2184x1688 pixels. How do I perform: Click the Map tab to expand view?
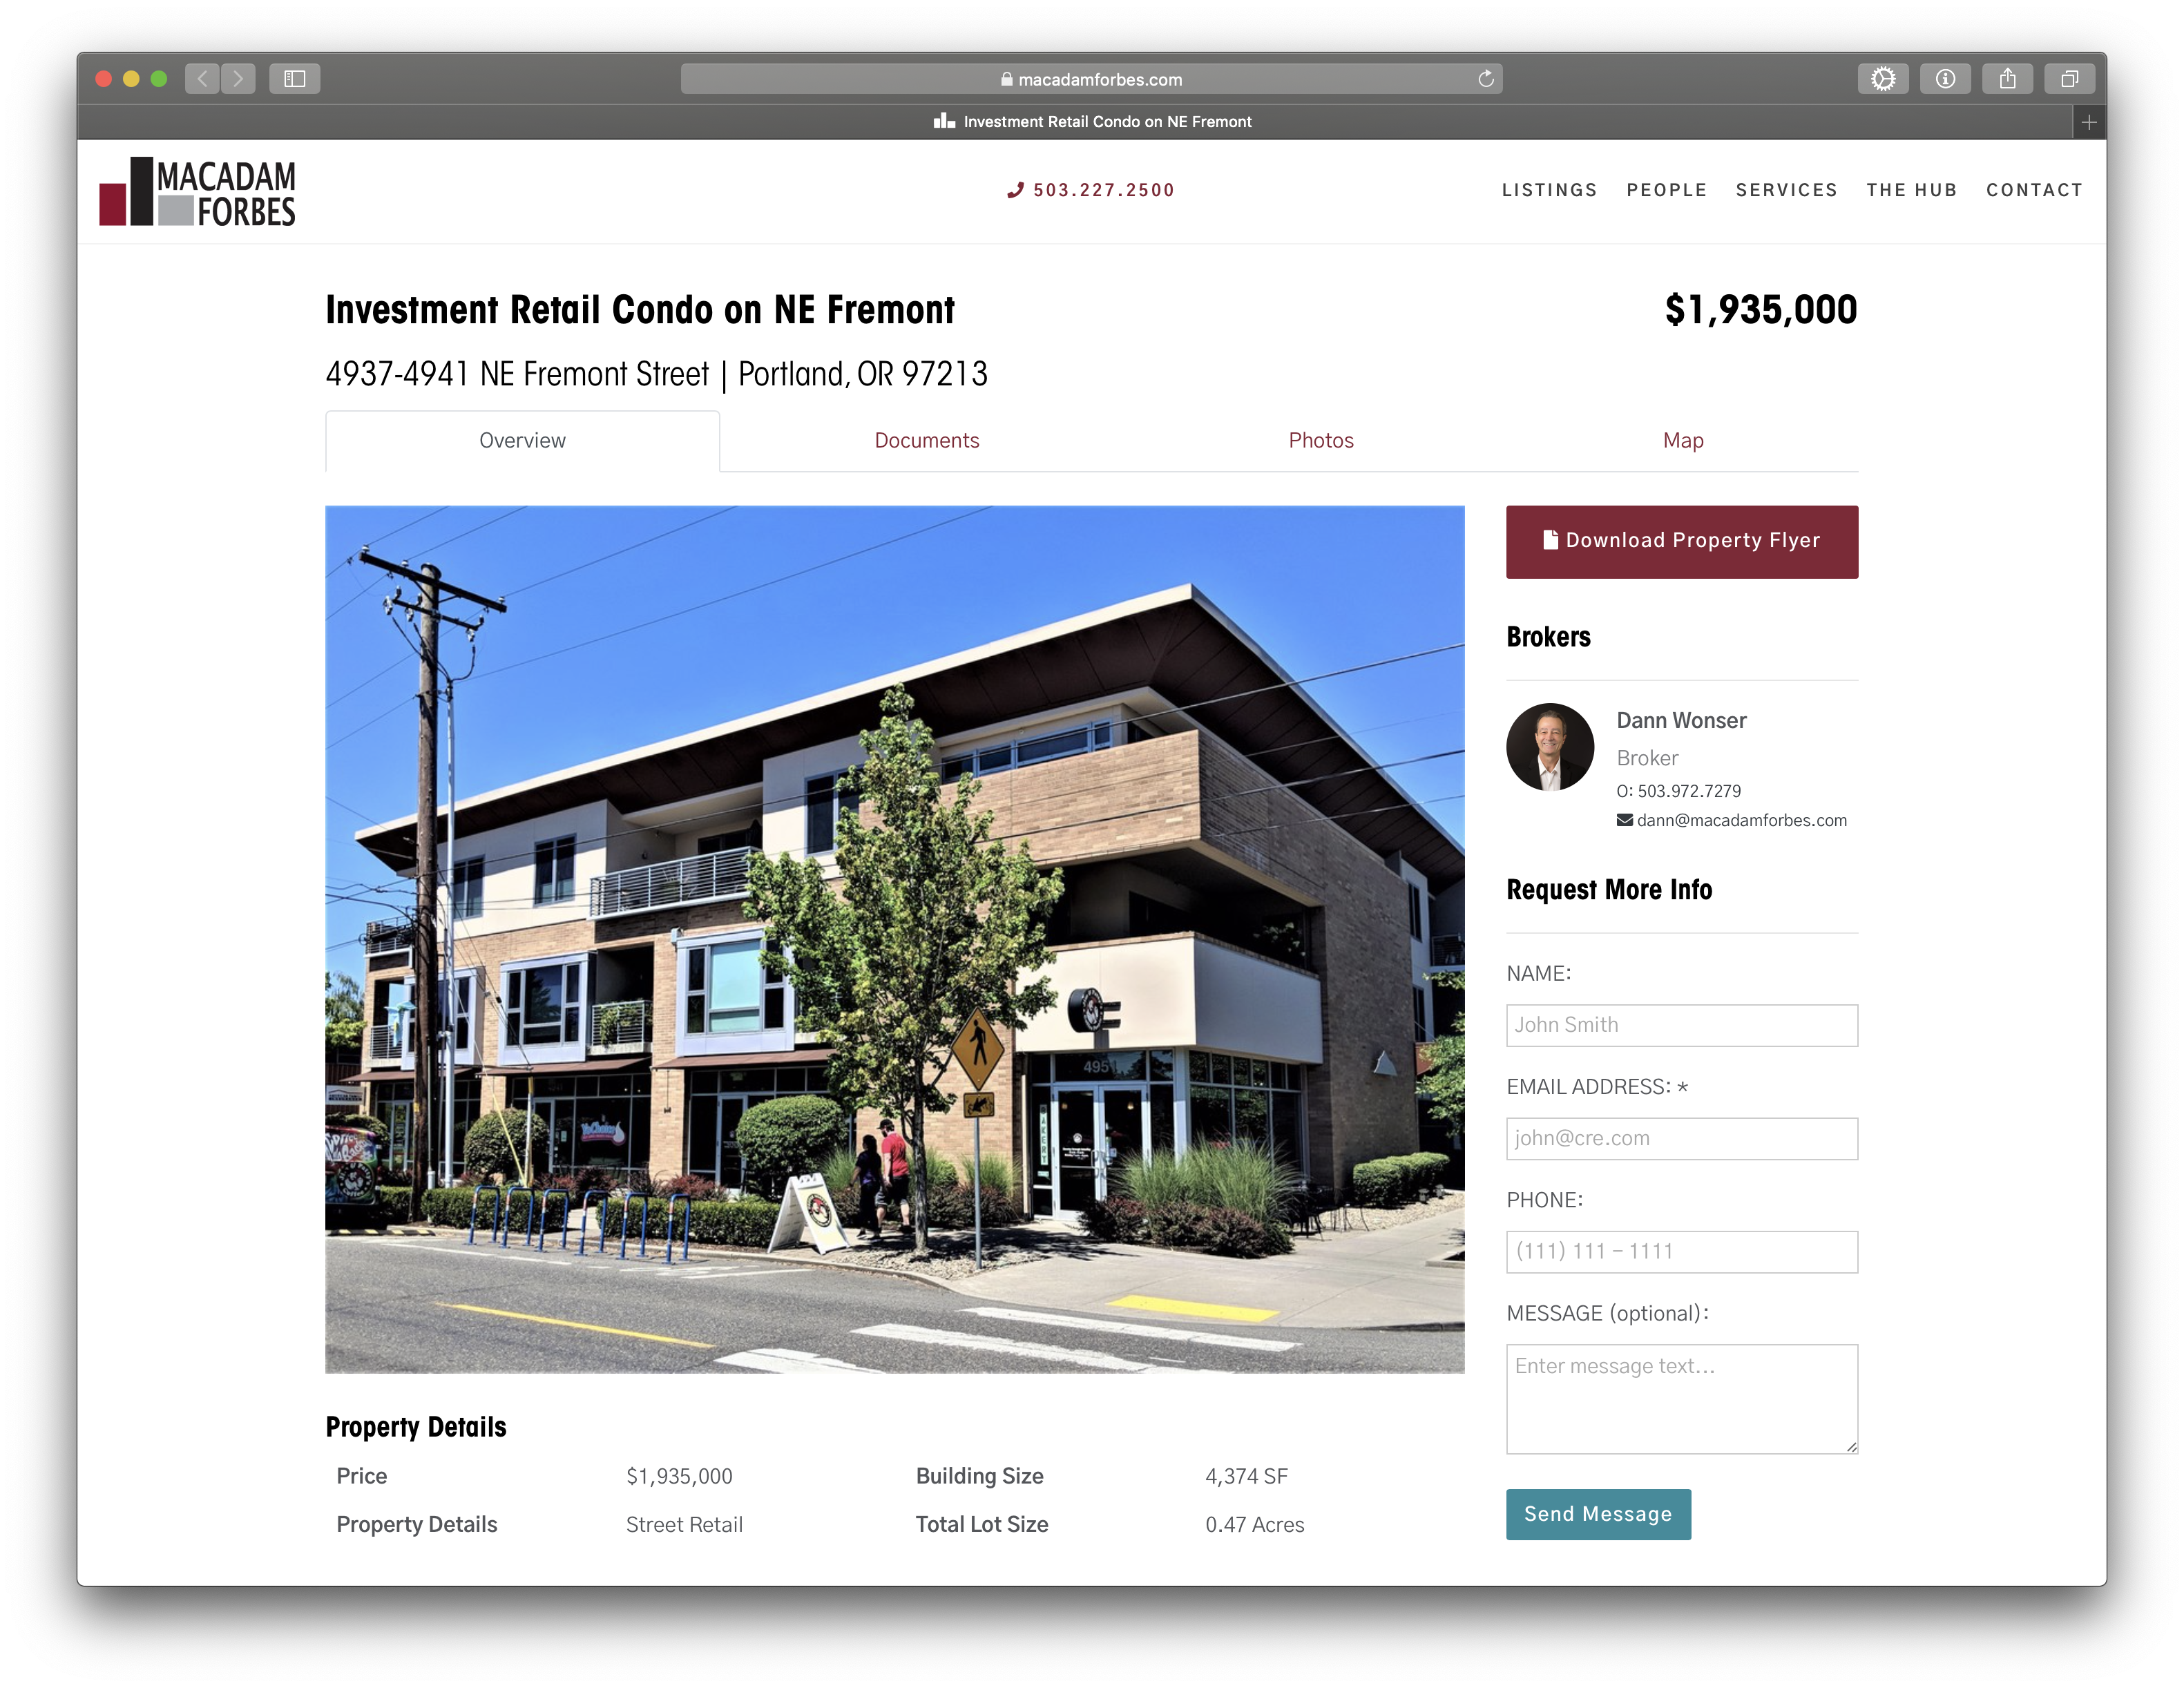(1683, 440)
